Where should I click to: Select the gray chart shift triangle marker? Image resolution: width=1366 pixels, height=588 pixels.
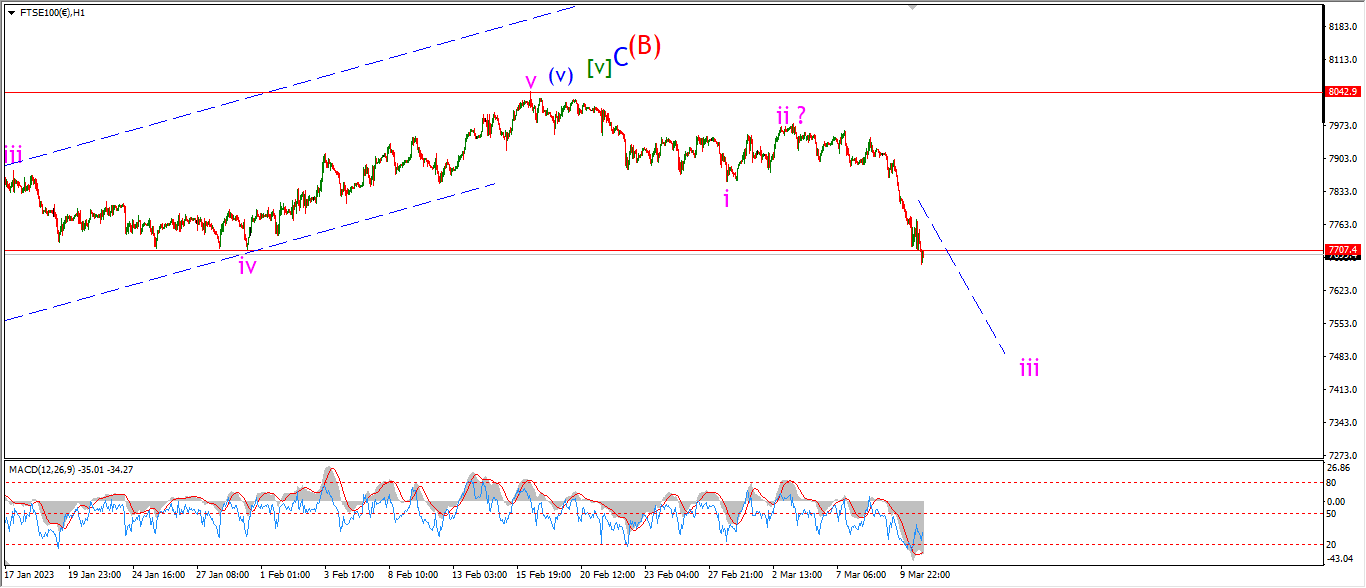[912, 7]
